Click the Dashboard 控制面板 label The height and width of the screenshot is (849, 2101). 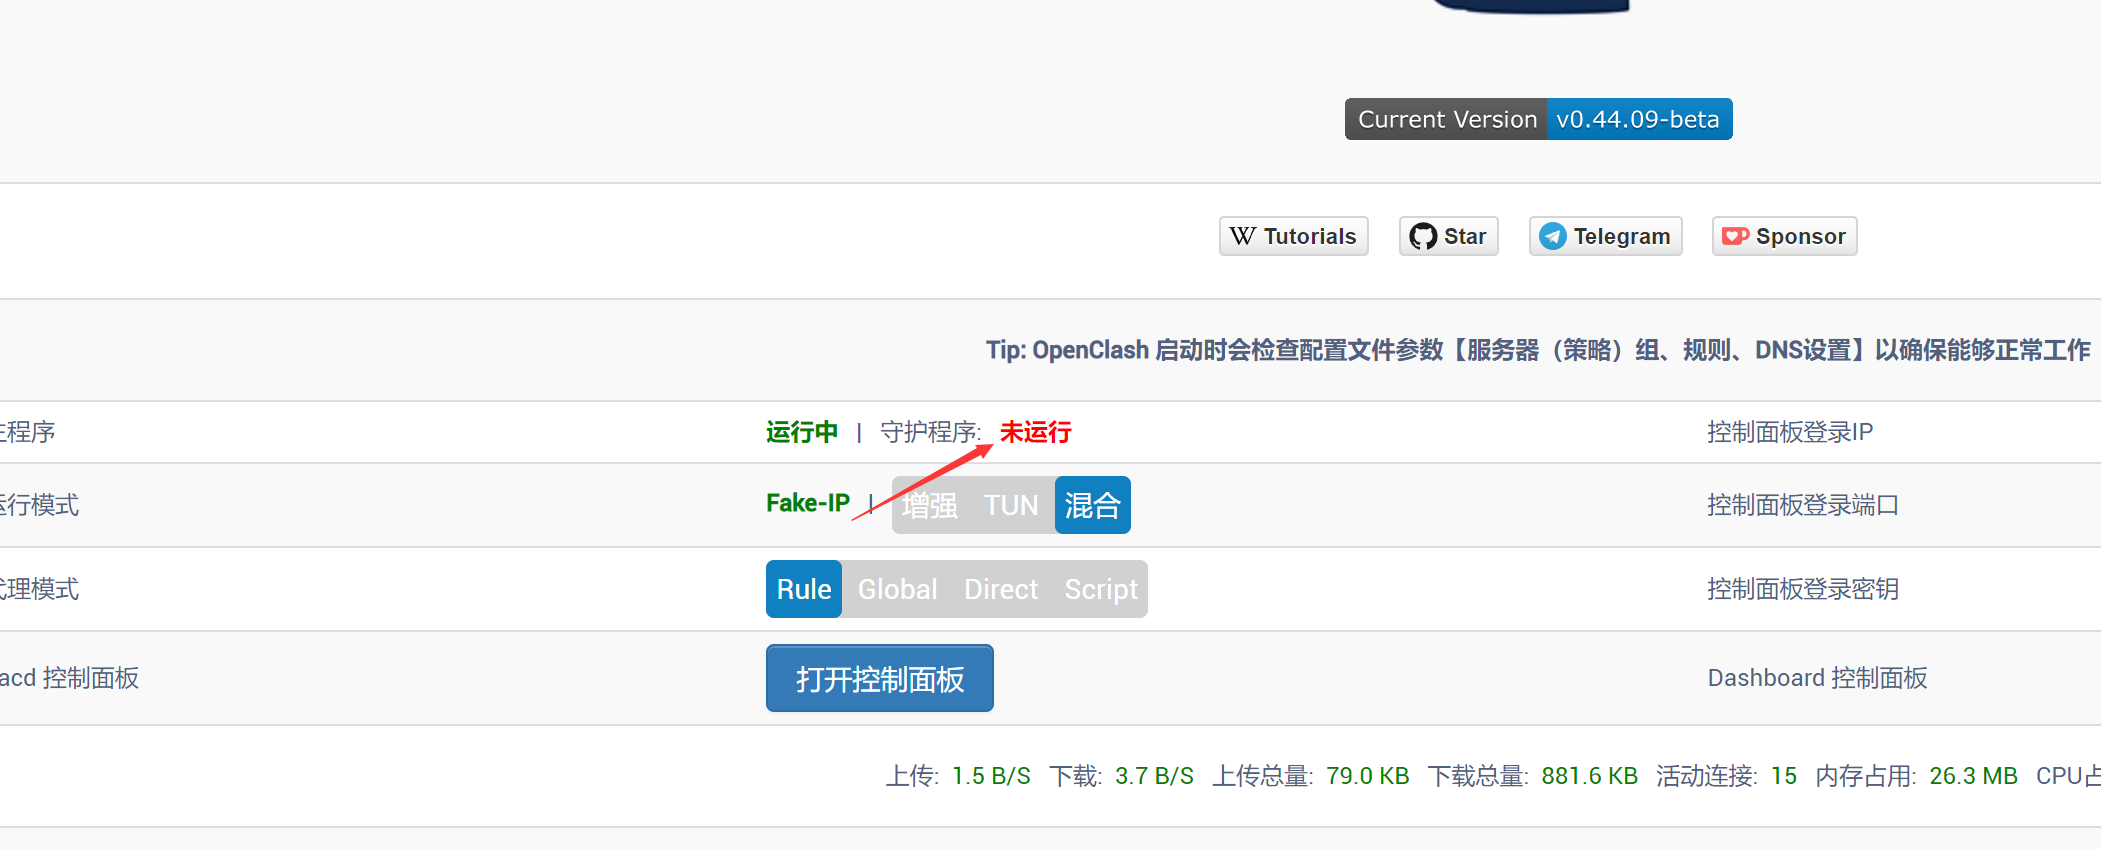pyautogui.click(x=1817, y=678)
